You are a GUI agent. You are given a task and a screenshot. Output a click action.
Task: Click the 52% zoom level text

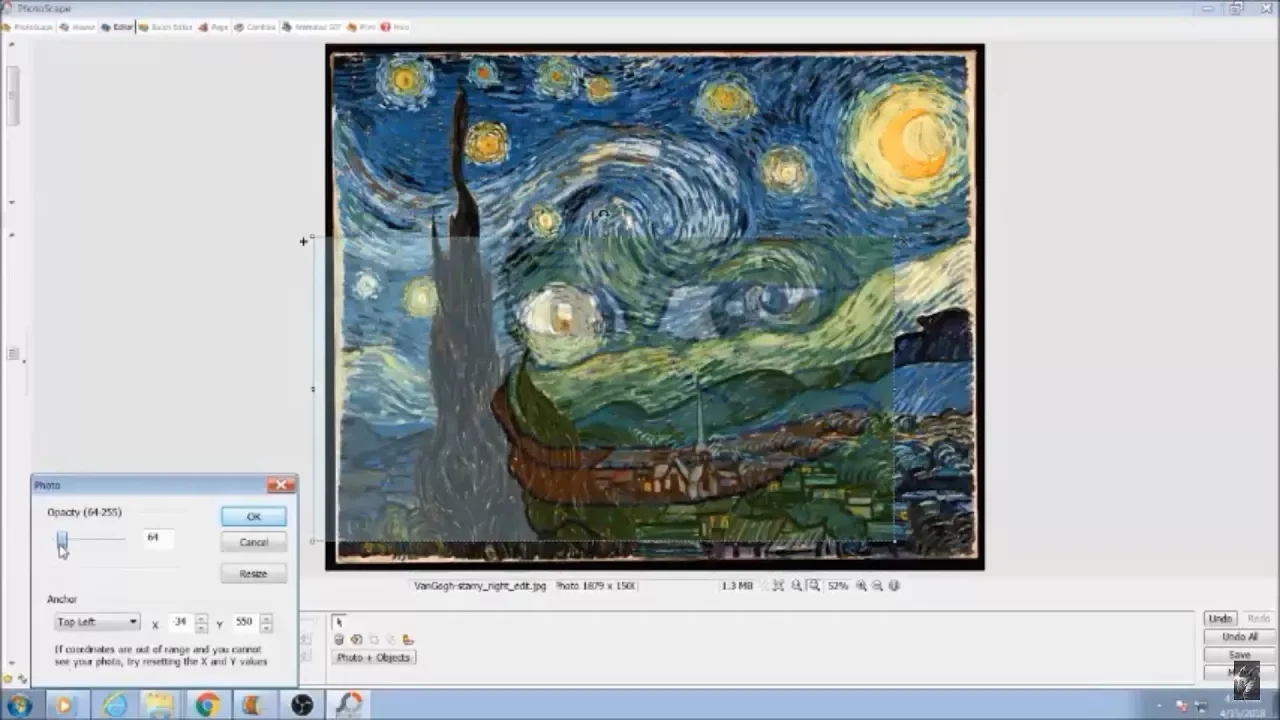[838, 586]
